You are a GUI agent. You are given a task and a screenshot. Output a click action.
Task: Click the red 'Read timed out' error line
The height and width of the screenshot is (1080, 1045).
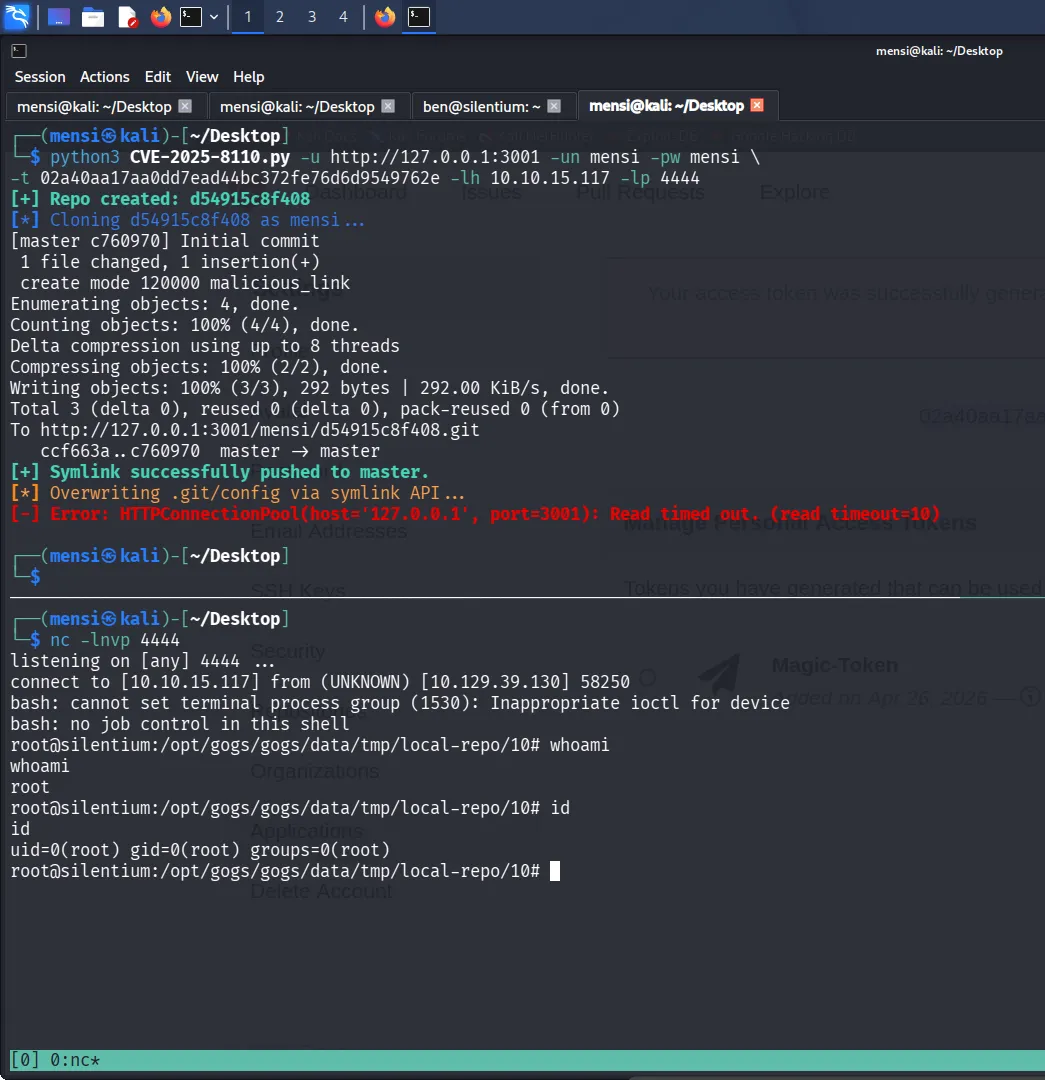(x=475, y=514)
